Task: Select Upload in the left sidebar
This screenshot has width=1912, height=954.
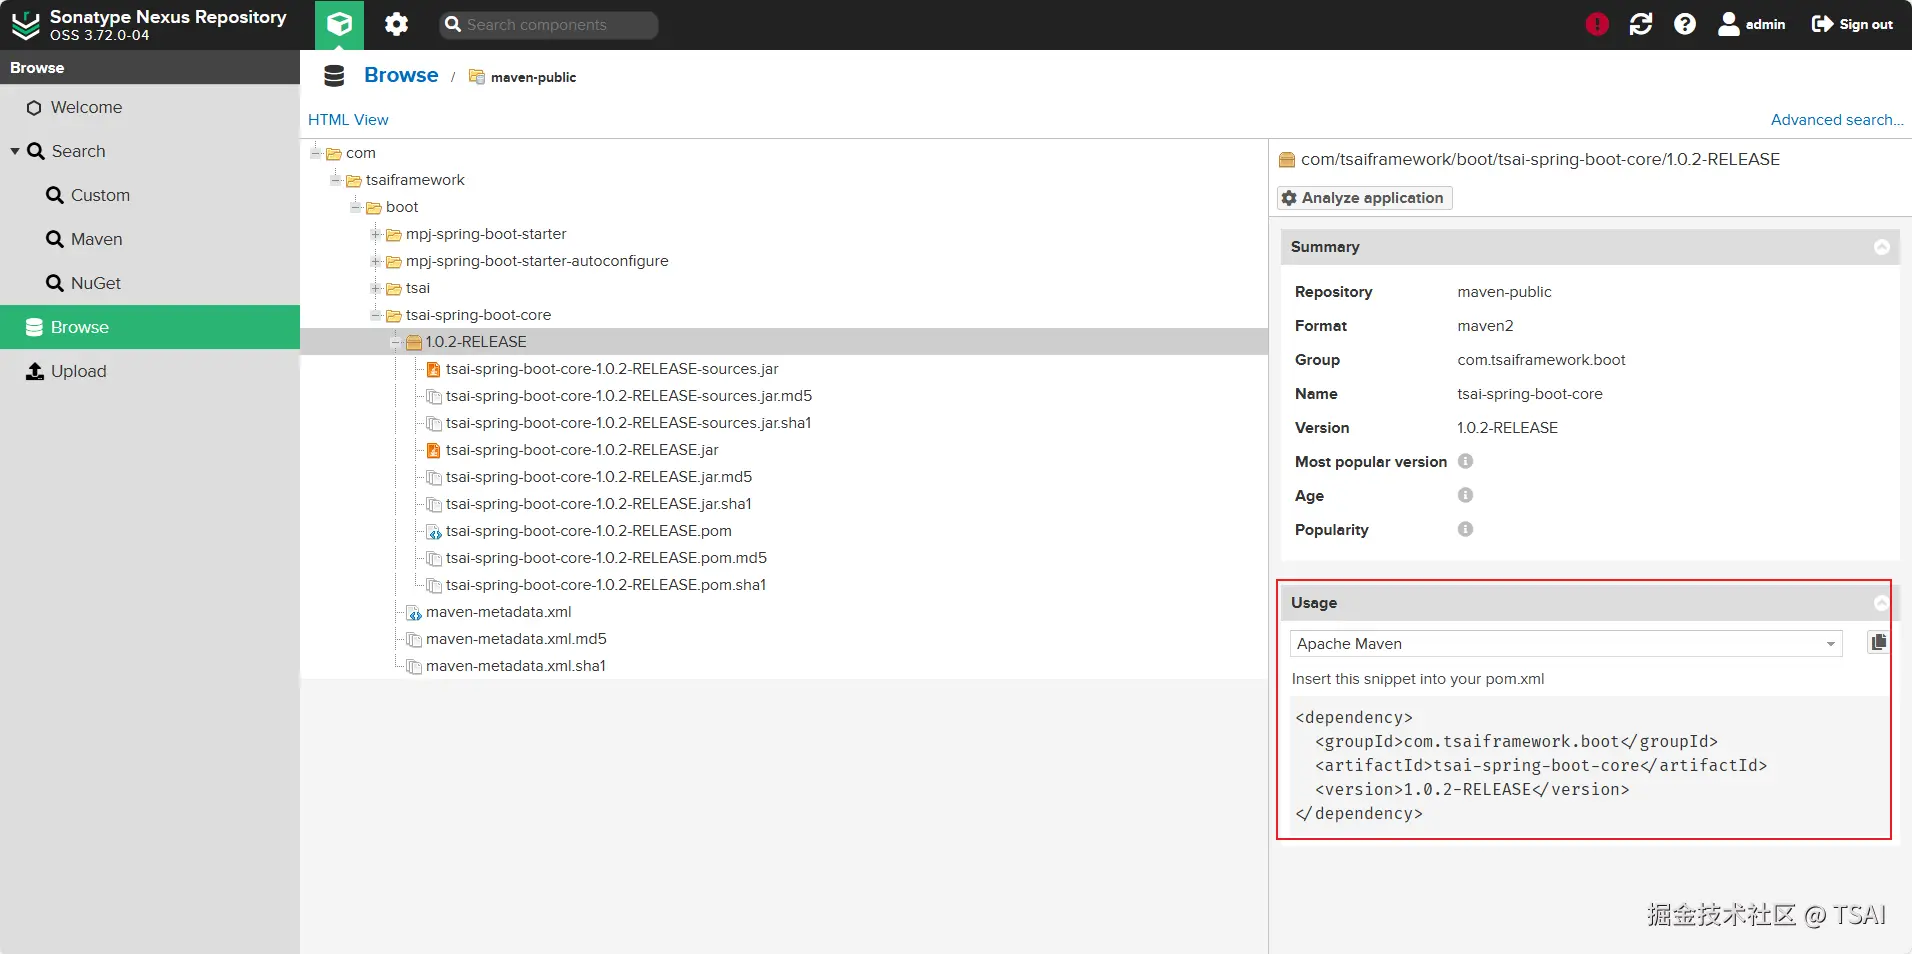Action: pos(78,371)
